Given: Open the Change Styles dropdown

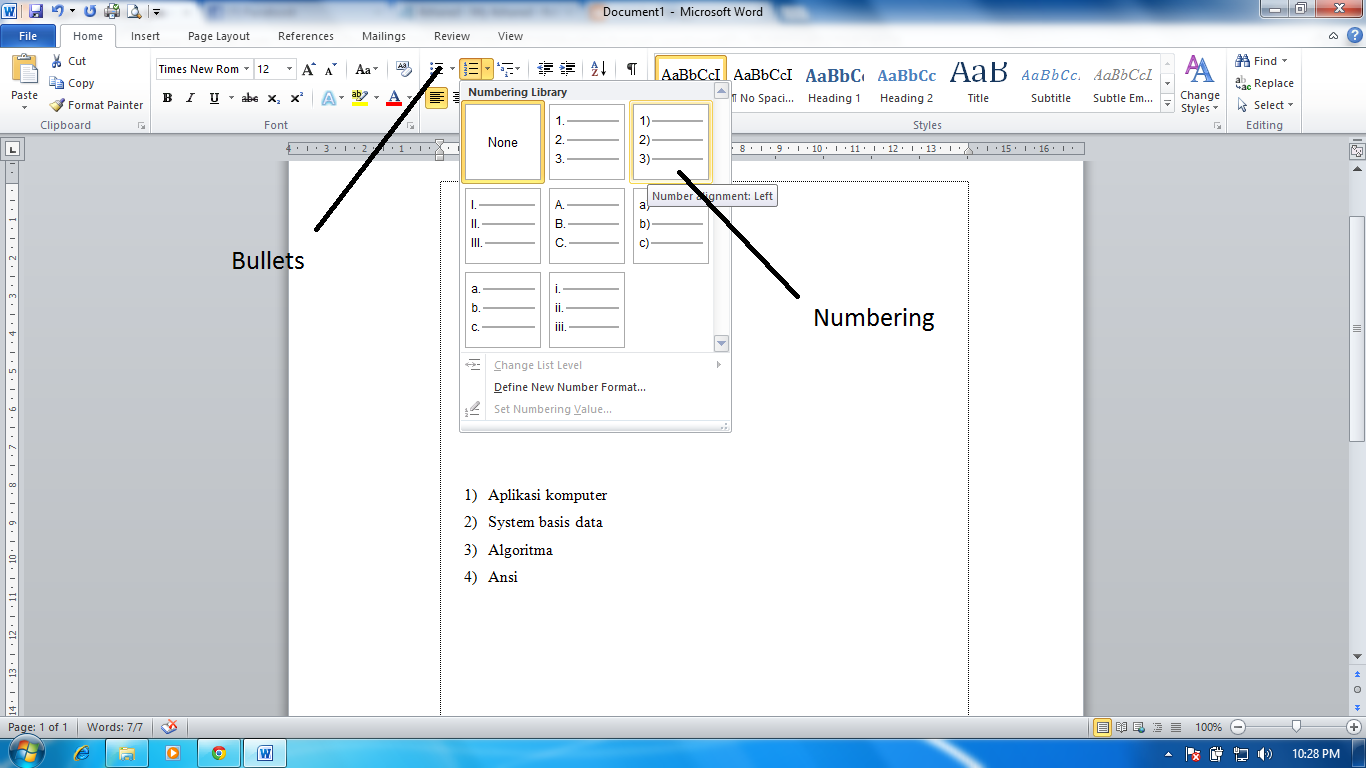Looking at the screenshot, I should tap(1200, 84).
